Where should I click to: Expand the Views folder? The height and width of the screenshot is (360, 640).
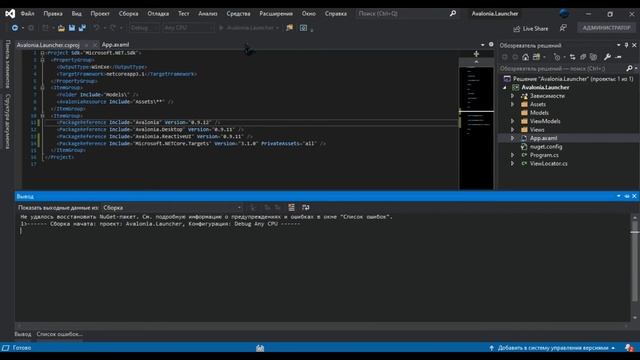pyautogui.click(x=513, y=129)
